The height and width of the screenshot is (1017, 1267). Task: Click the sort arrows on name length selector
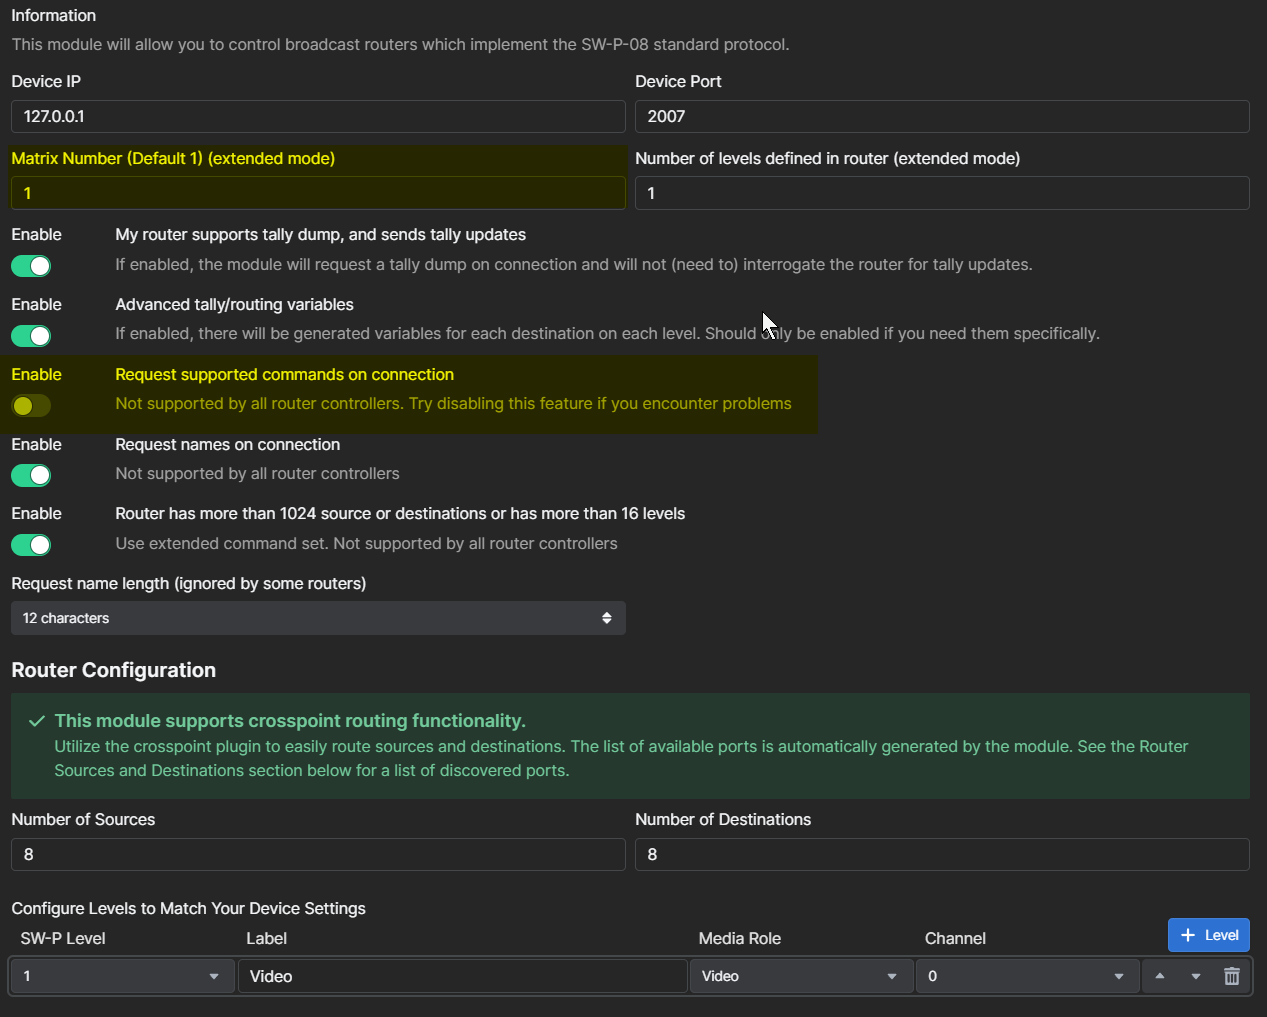click(x=606, y=618)
